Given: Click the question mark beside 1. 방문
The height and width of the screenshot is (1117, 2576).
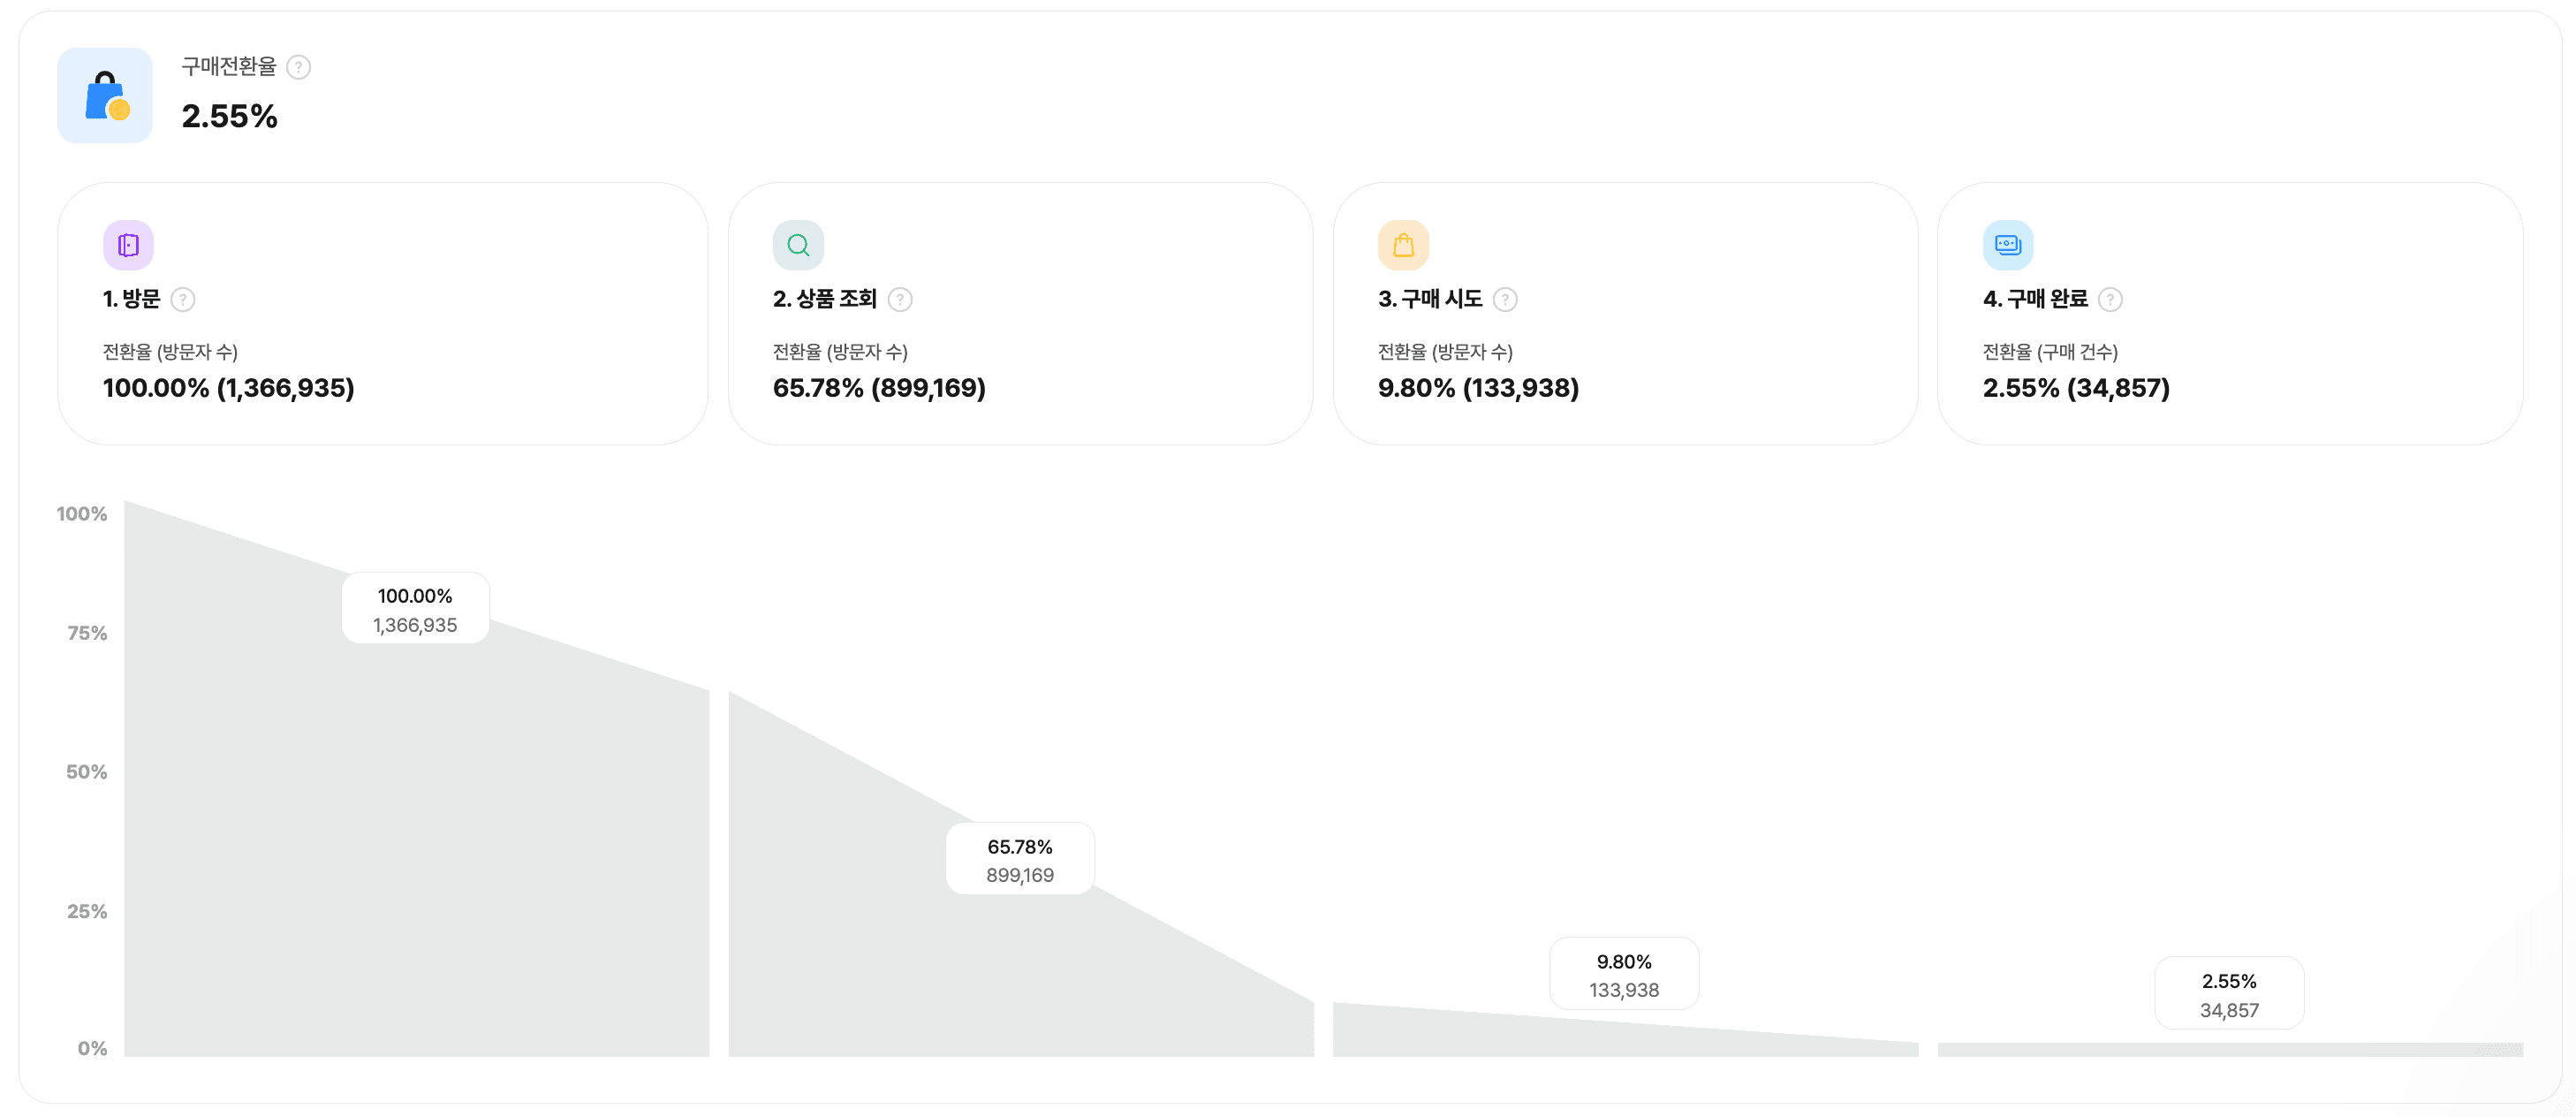Looking at the screenshot, I should [183, 299].
